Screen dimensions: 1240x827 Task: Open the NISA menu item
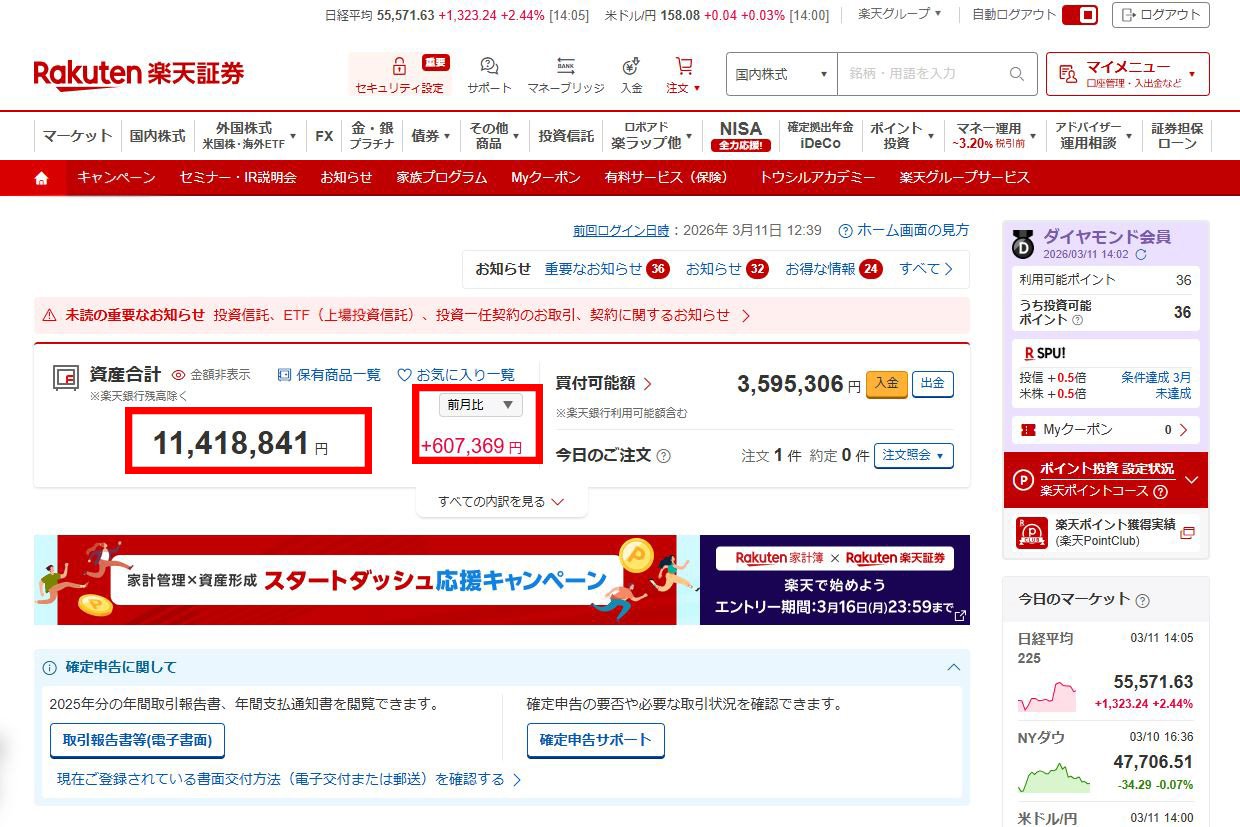[740, 135]
